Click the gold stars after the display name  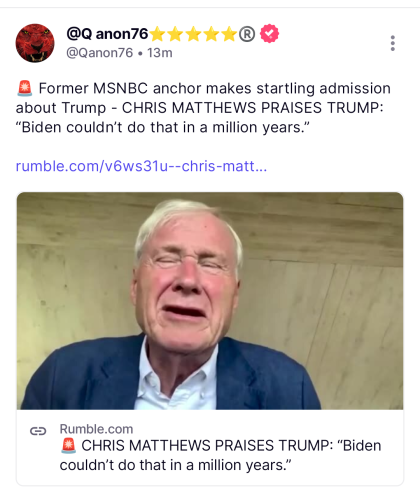[193, 34]
